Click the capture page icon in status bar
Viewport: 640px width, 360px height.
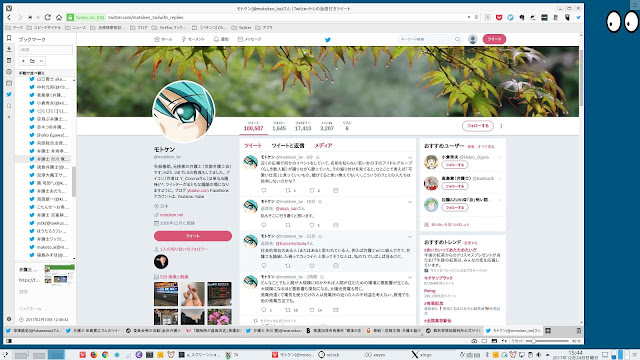click(x=474, y=341)
